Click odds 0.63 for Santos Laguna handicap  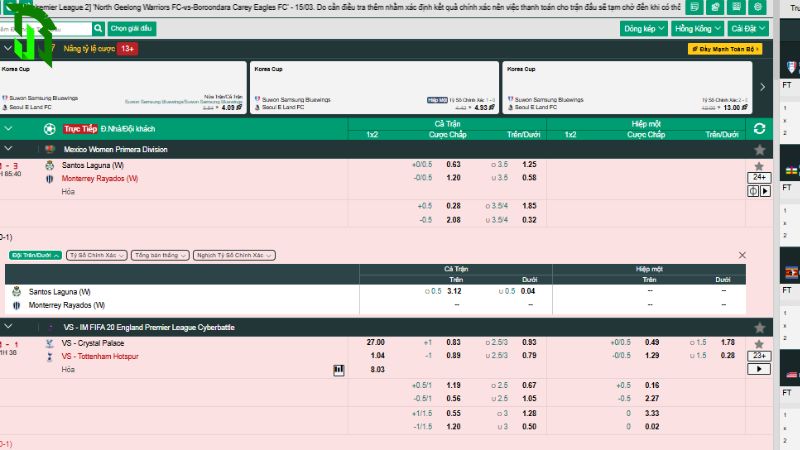click(453, 164)
